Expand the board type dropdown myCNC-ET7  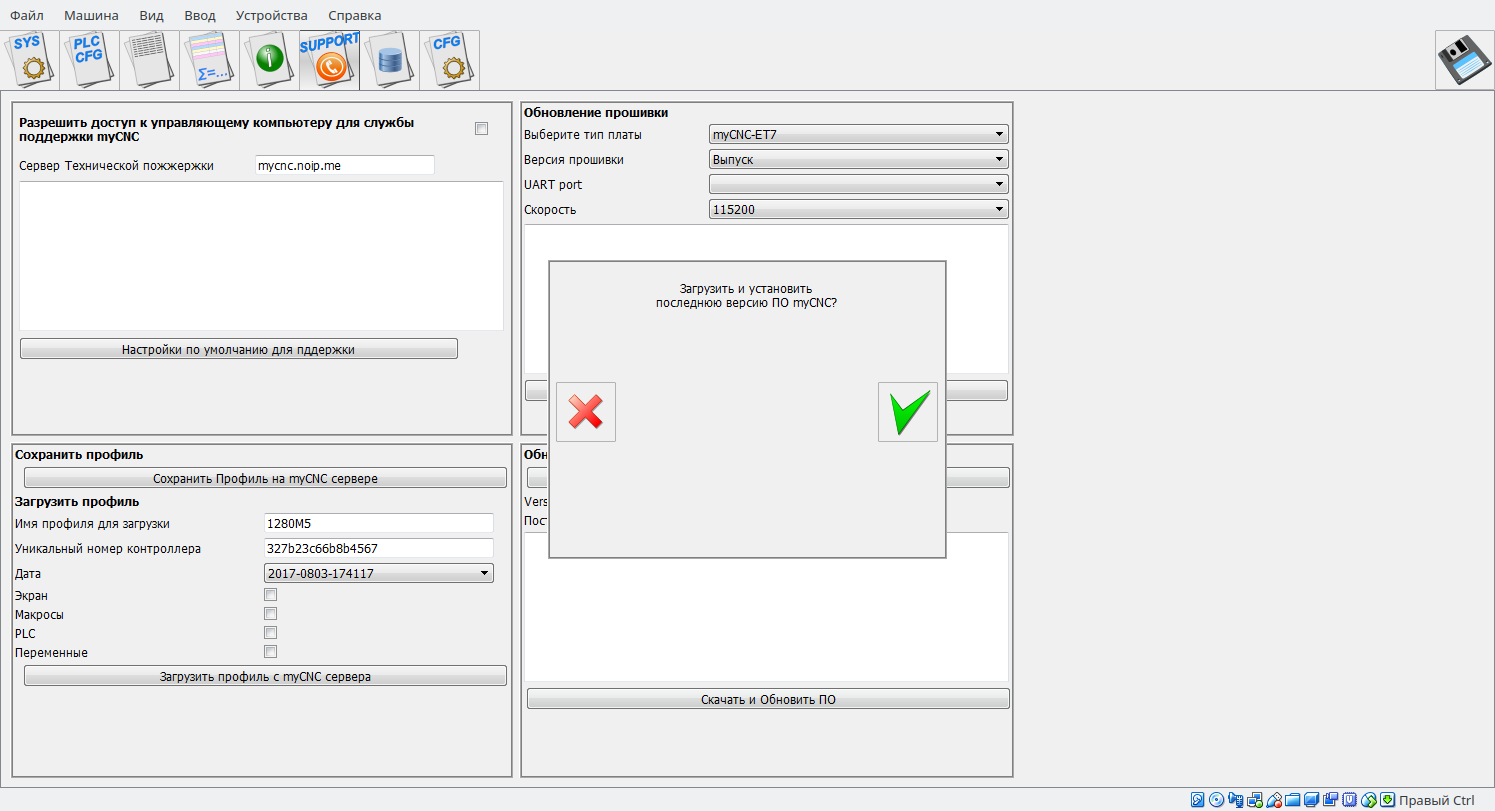[x=858, y=134]
